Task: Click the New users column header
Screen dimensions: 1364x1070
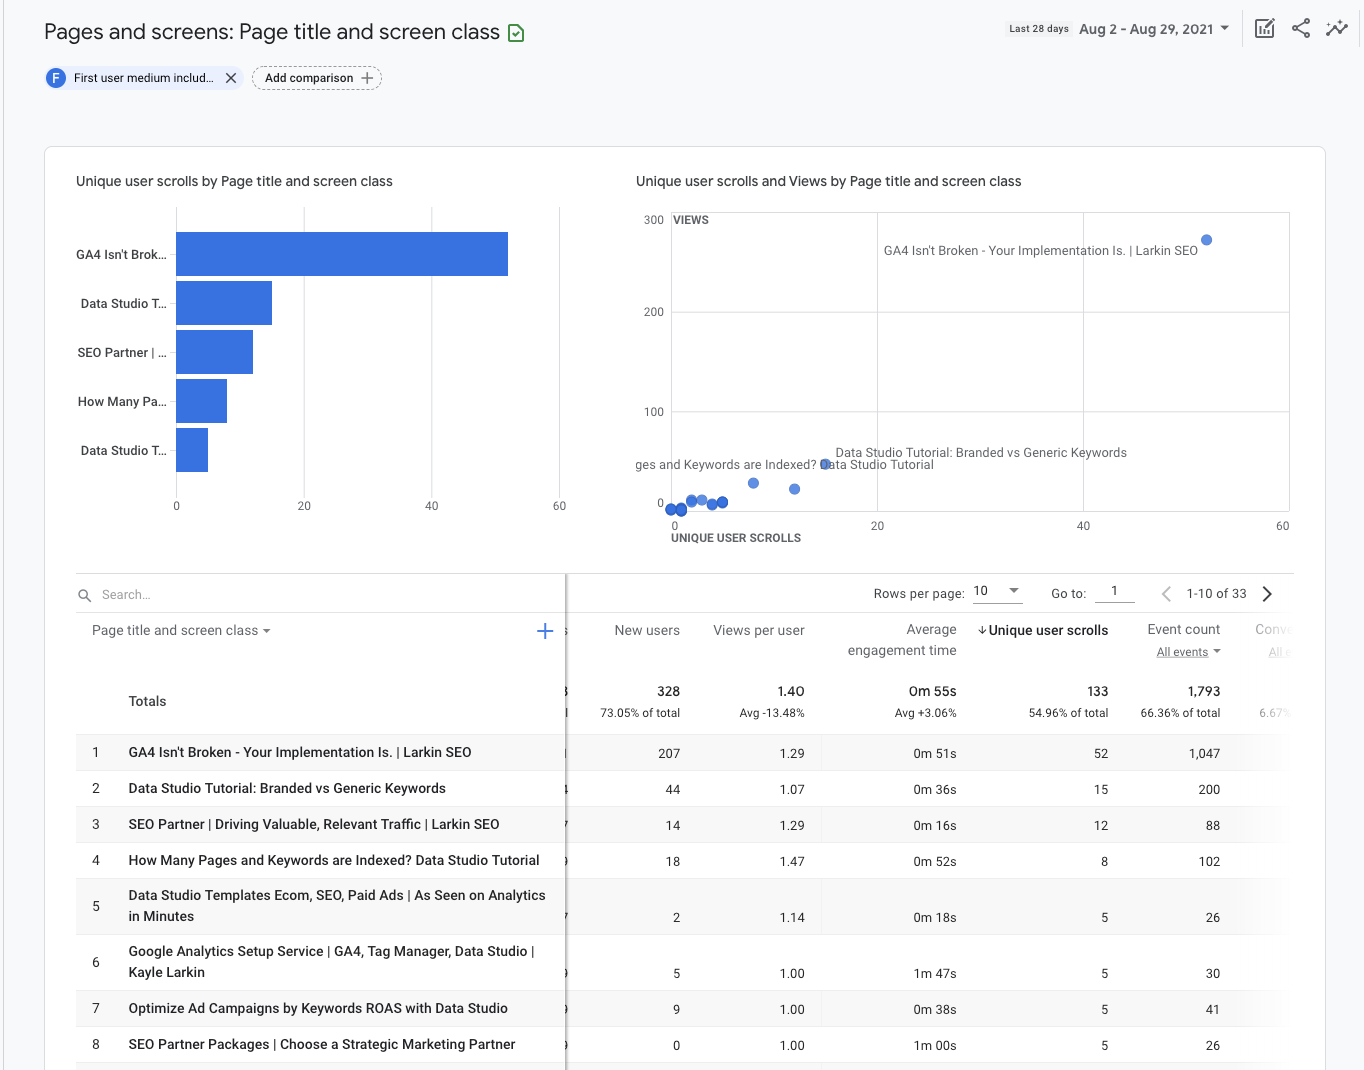Action: tap(647, 631)
